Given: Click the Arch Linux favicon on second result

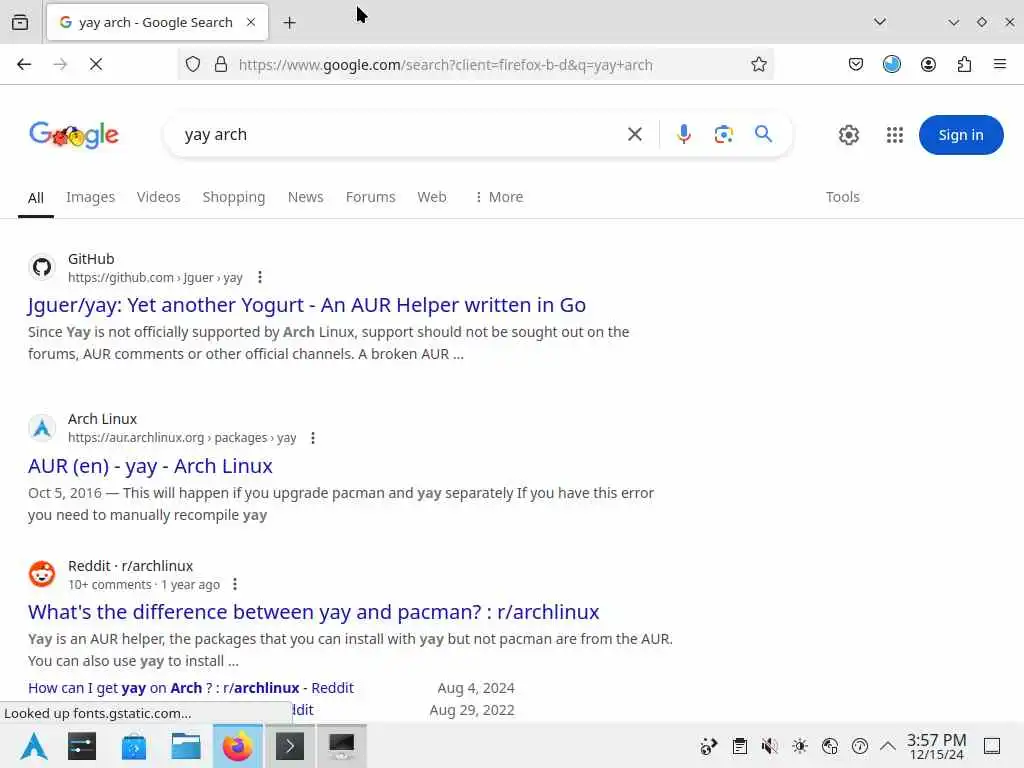Looking at the screenshot, I should (x=42, y=428).
